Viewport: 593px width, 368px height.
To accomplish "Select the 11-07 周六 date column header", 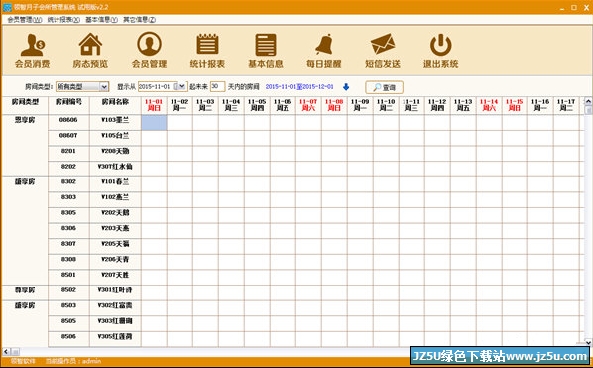I will coord(308,106).
